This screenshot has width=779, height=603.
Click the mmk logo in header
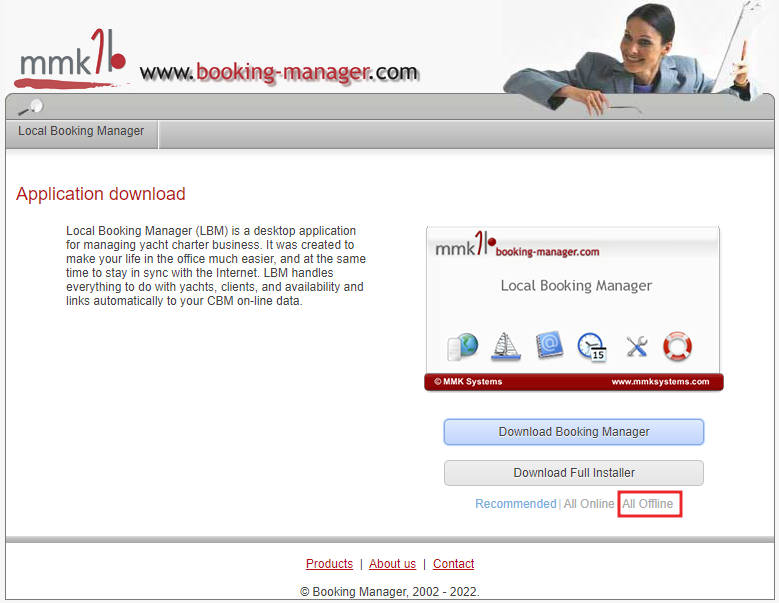(x=71, y=59)
